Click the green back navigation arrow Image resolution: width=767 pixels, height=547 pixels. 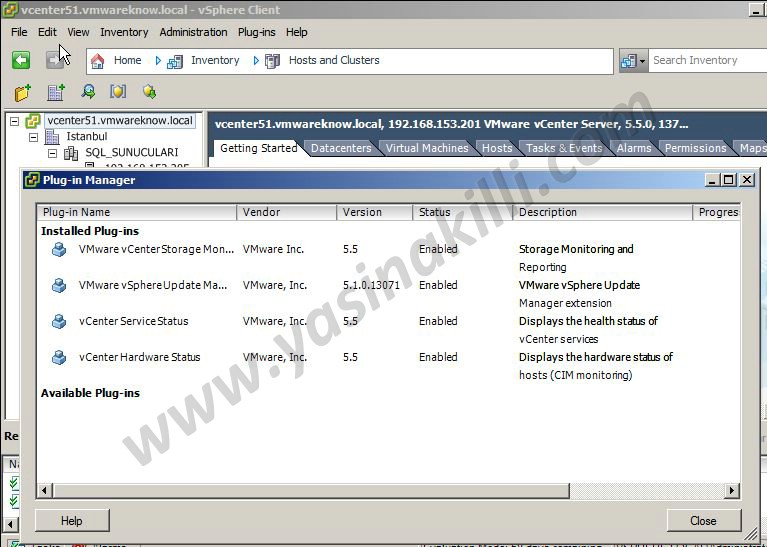pos(21,60)
